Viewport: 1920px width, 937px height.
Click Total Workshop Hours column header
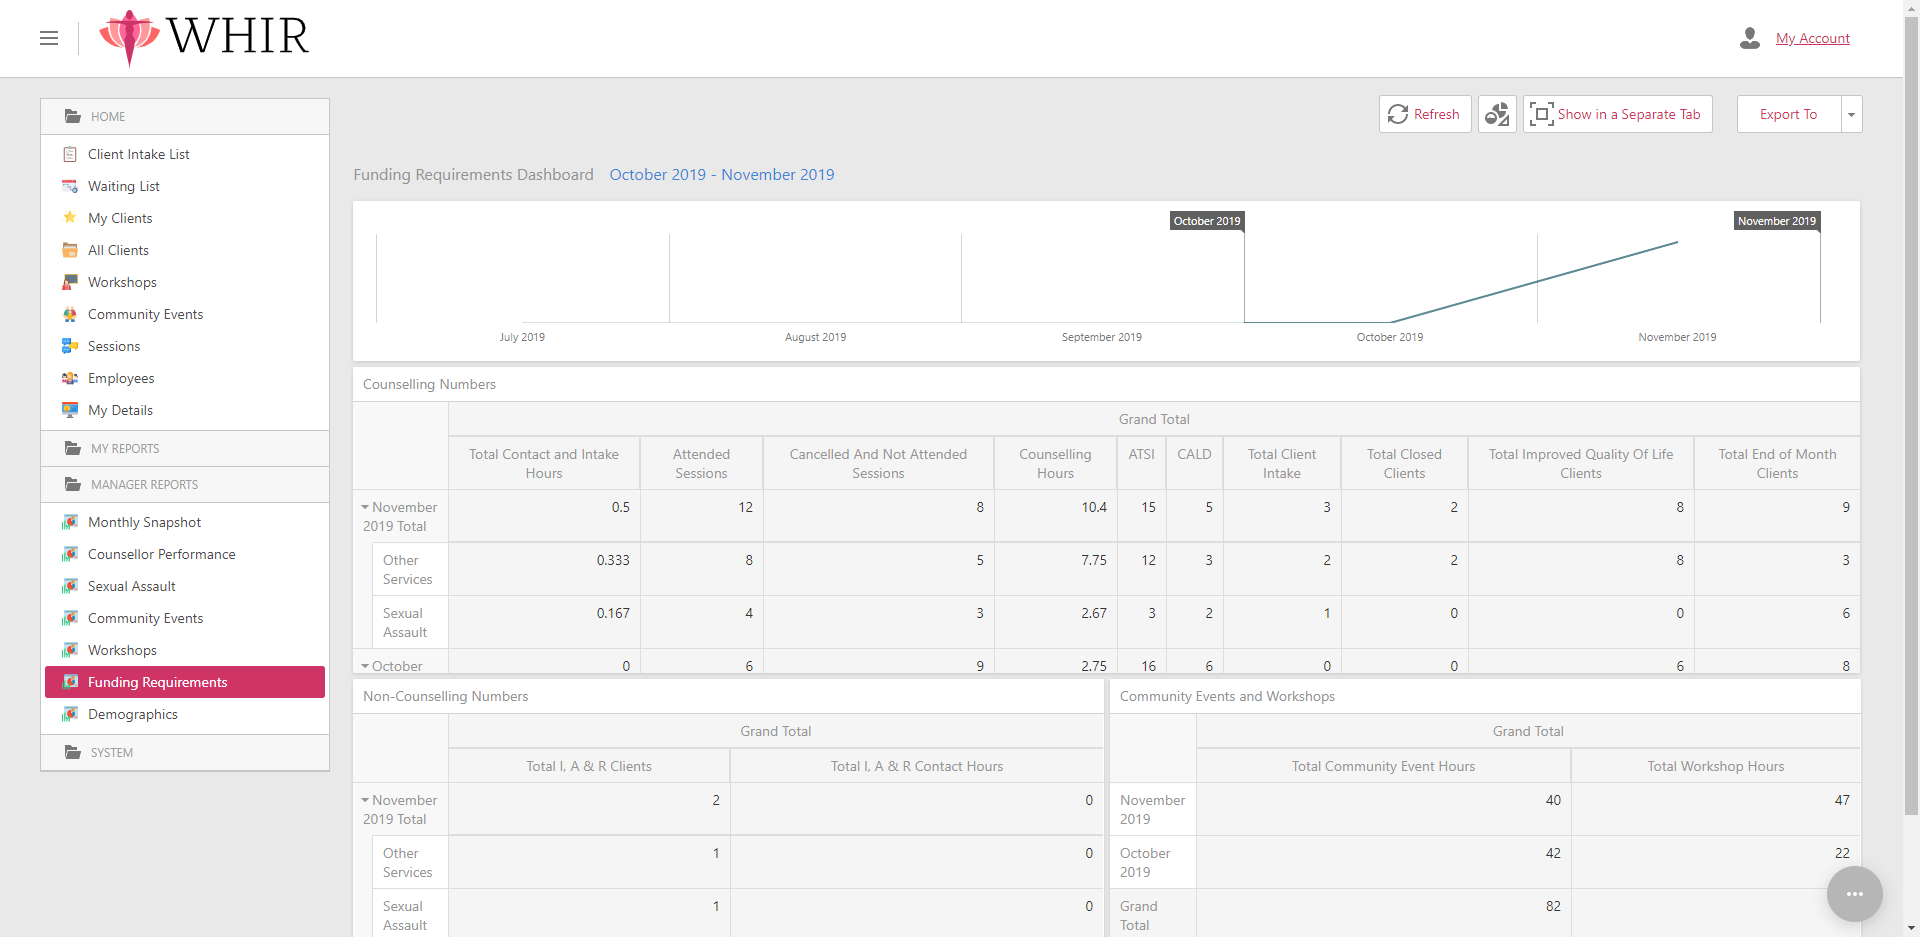pyautogui.click(x=1715, y=766)
